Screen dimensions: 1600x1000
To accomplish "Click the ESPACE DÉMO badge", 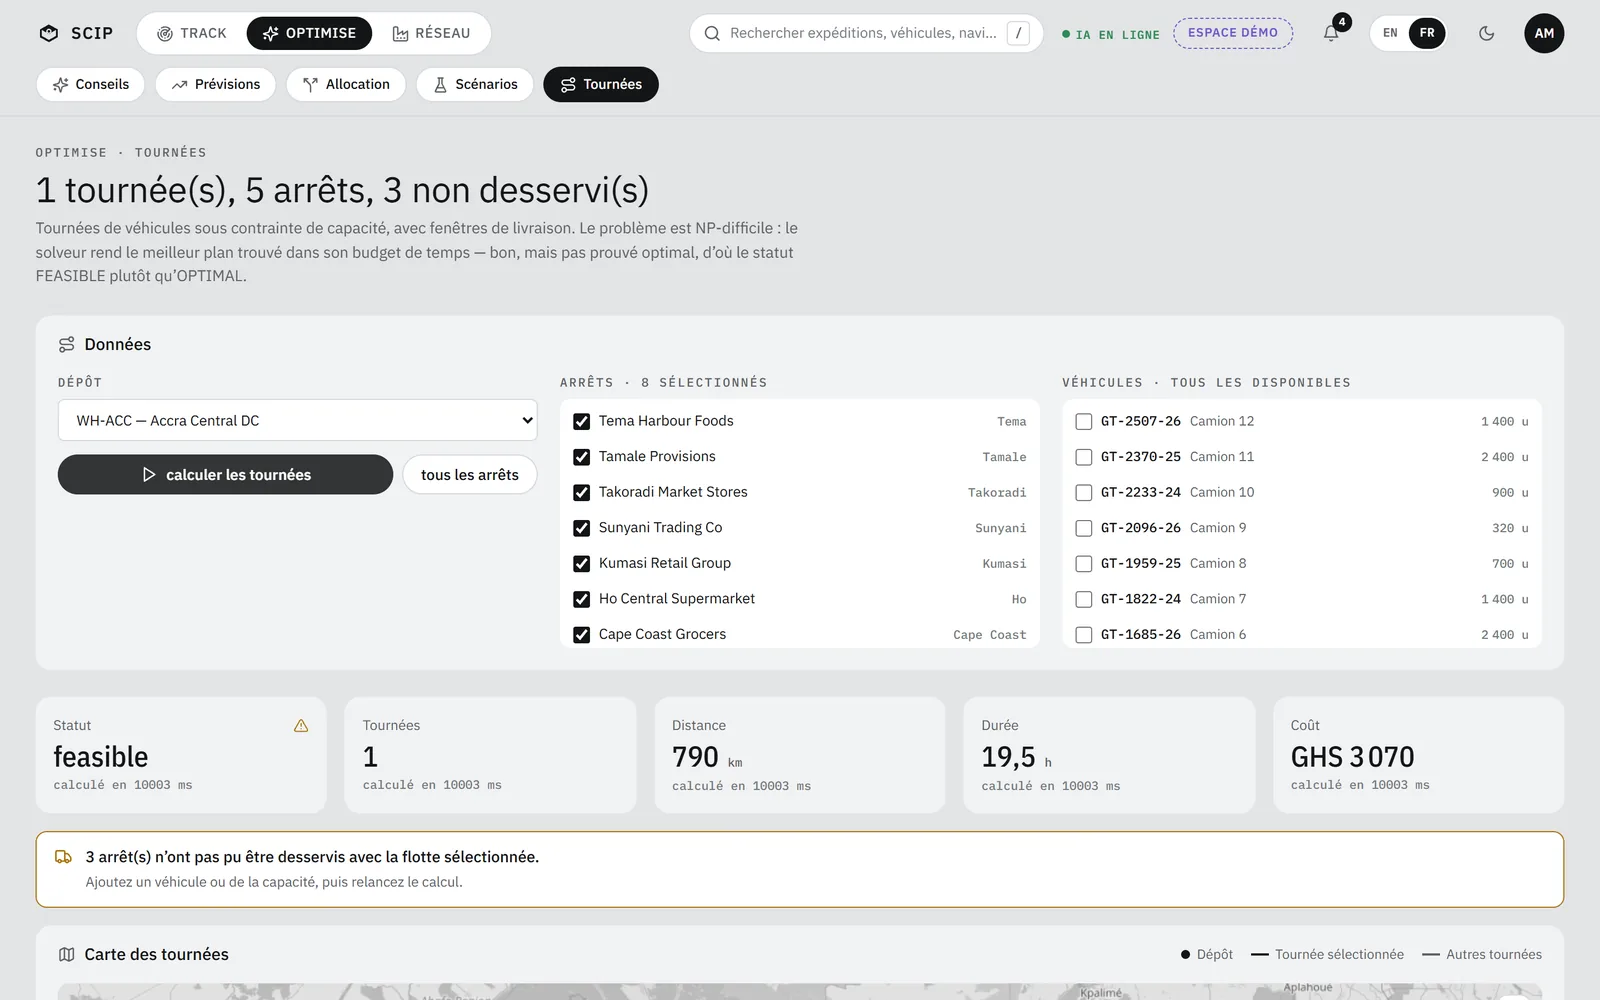I will pos(1233,33).
